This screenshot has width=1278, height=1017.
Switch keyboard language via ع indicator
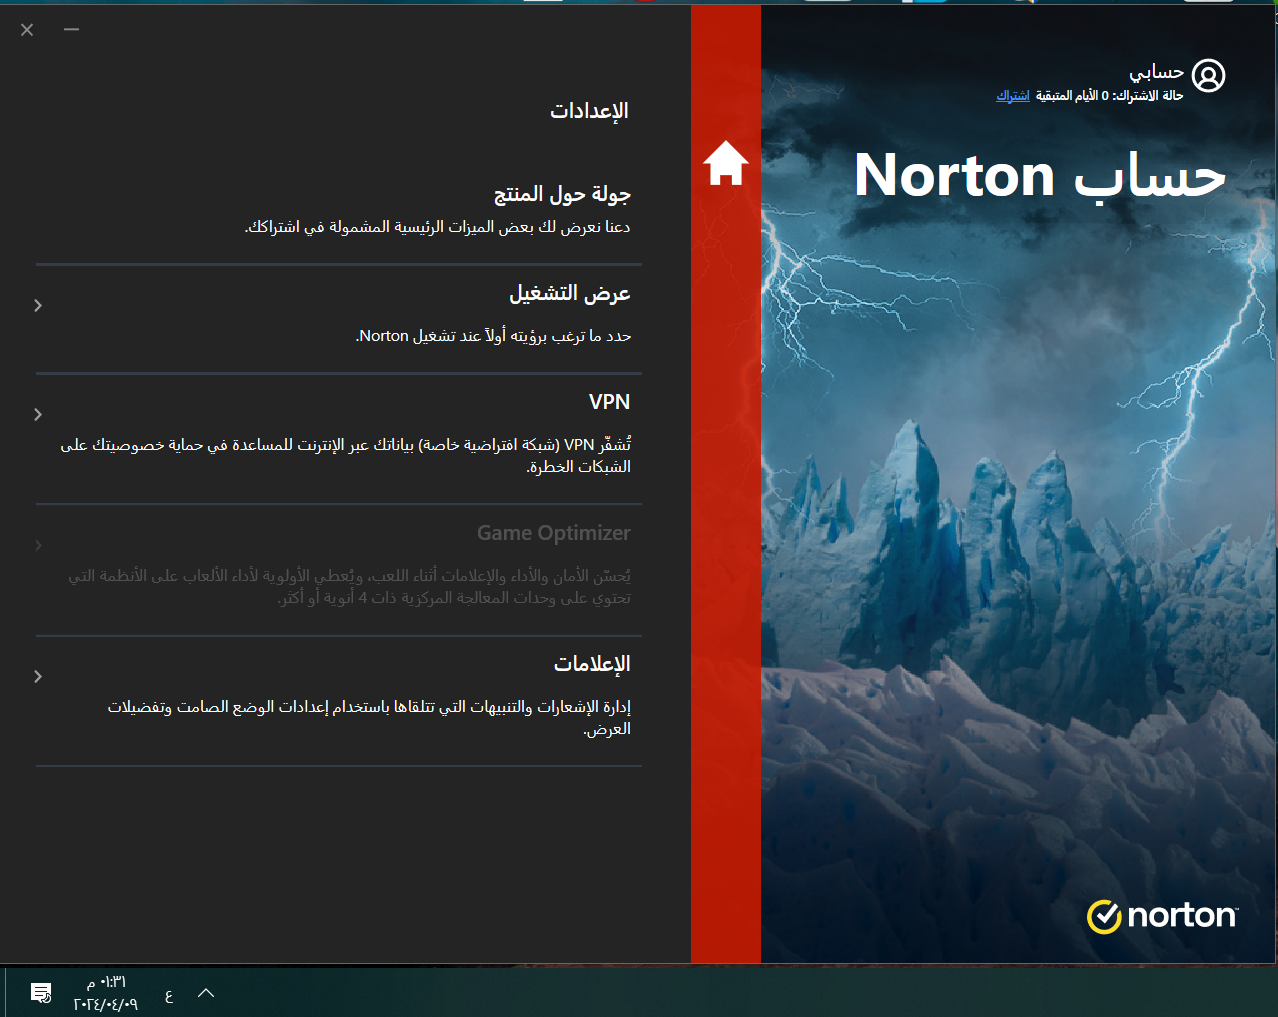(168, 994)
